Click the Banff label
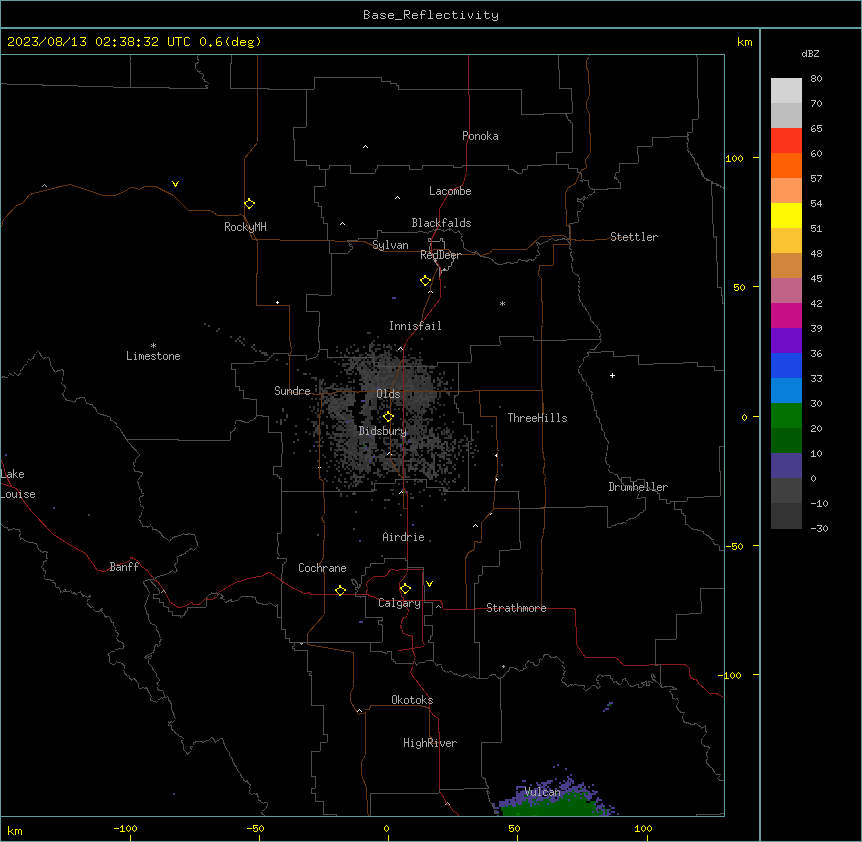862x842 pixels. pos(124,567)
